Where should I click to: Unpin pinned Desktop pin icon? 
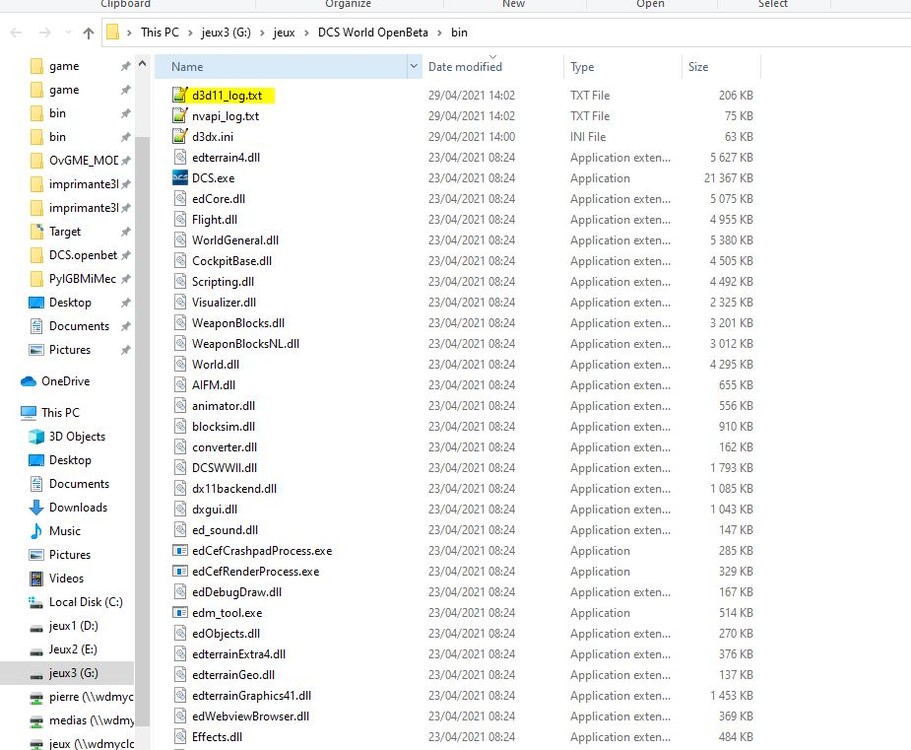pyautogui.click(x=125, y=303)
